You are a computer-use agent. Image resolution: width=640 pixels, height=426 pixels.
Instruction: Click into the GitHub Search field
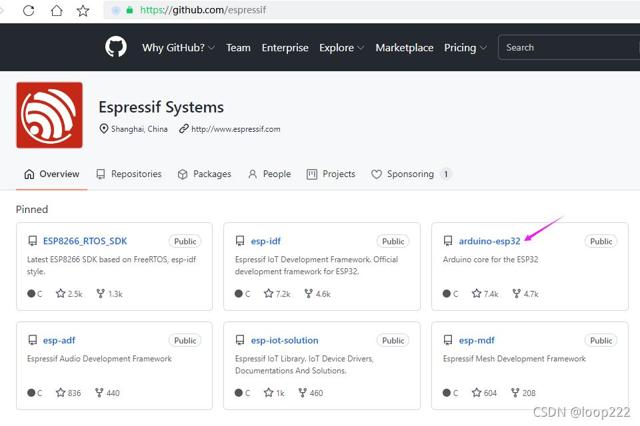pos(569,47)
